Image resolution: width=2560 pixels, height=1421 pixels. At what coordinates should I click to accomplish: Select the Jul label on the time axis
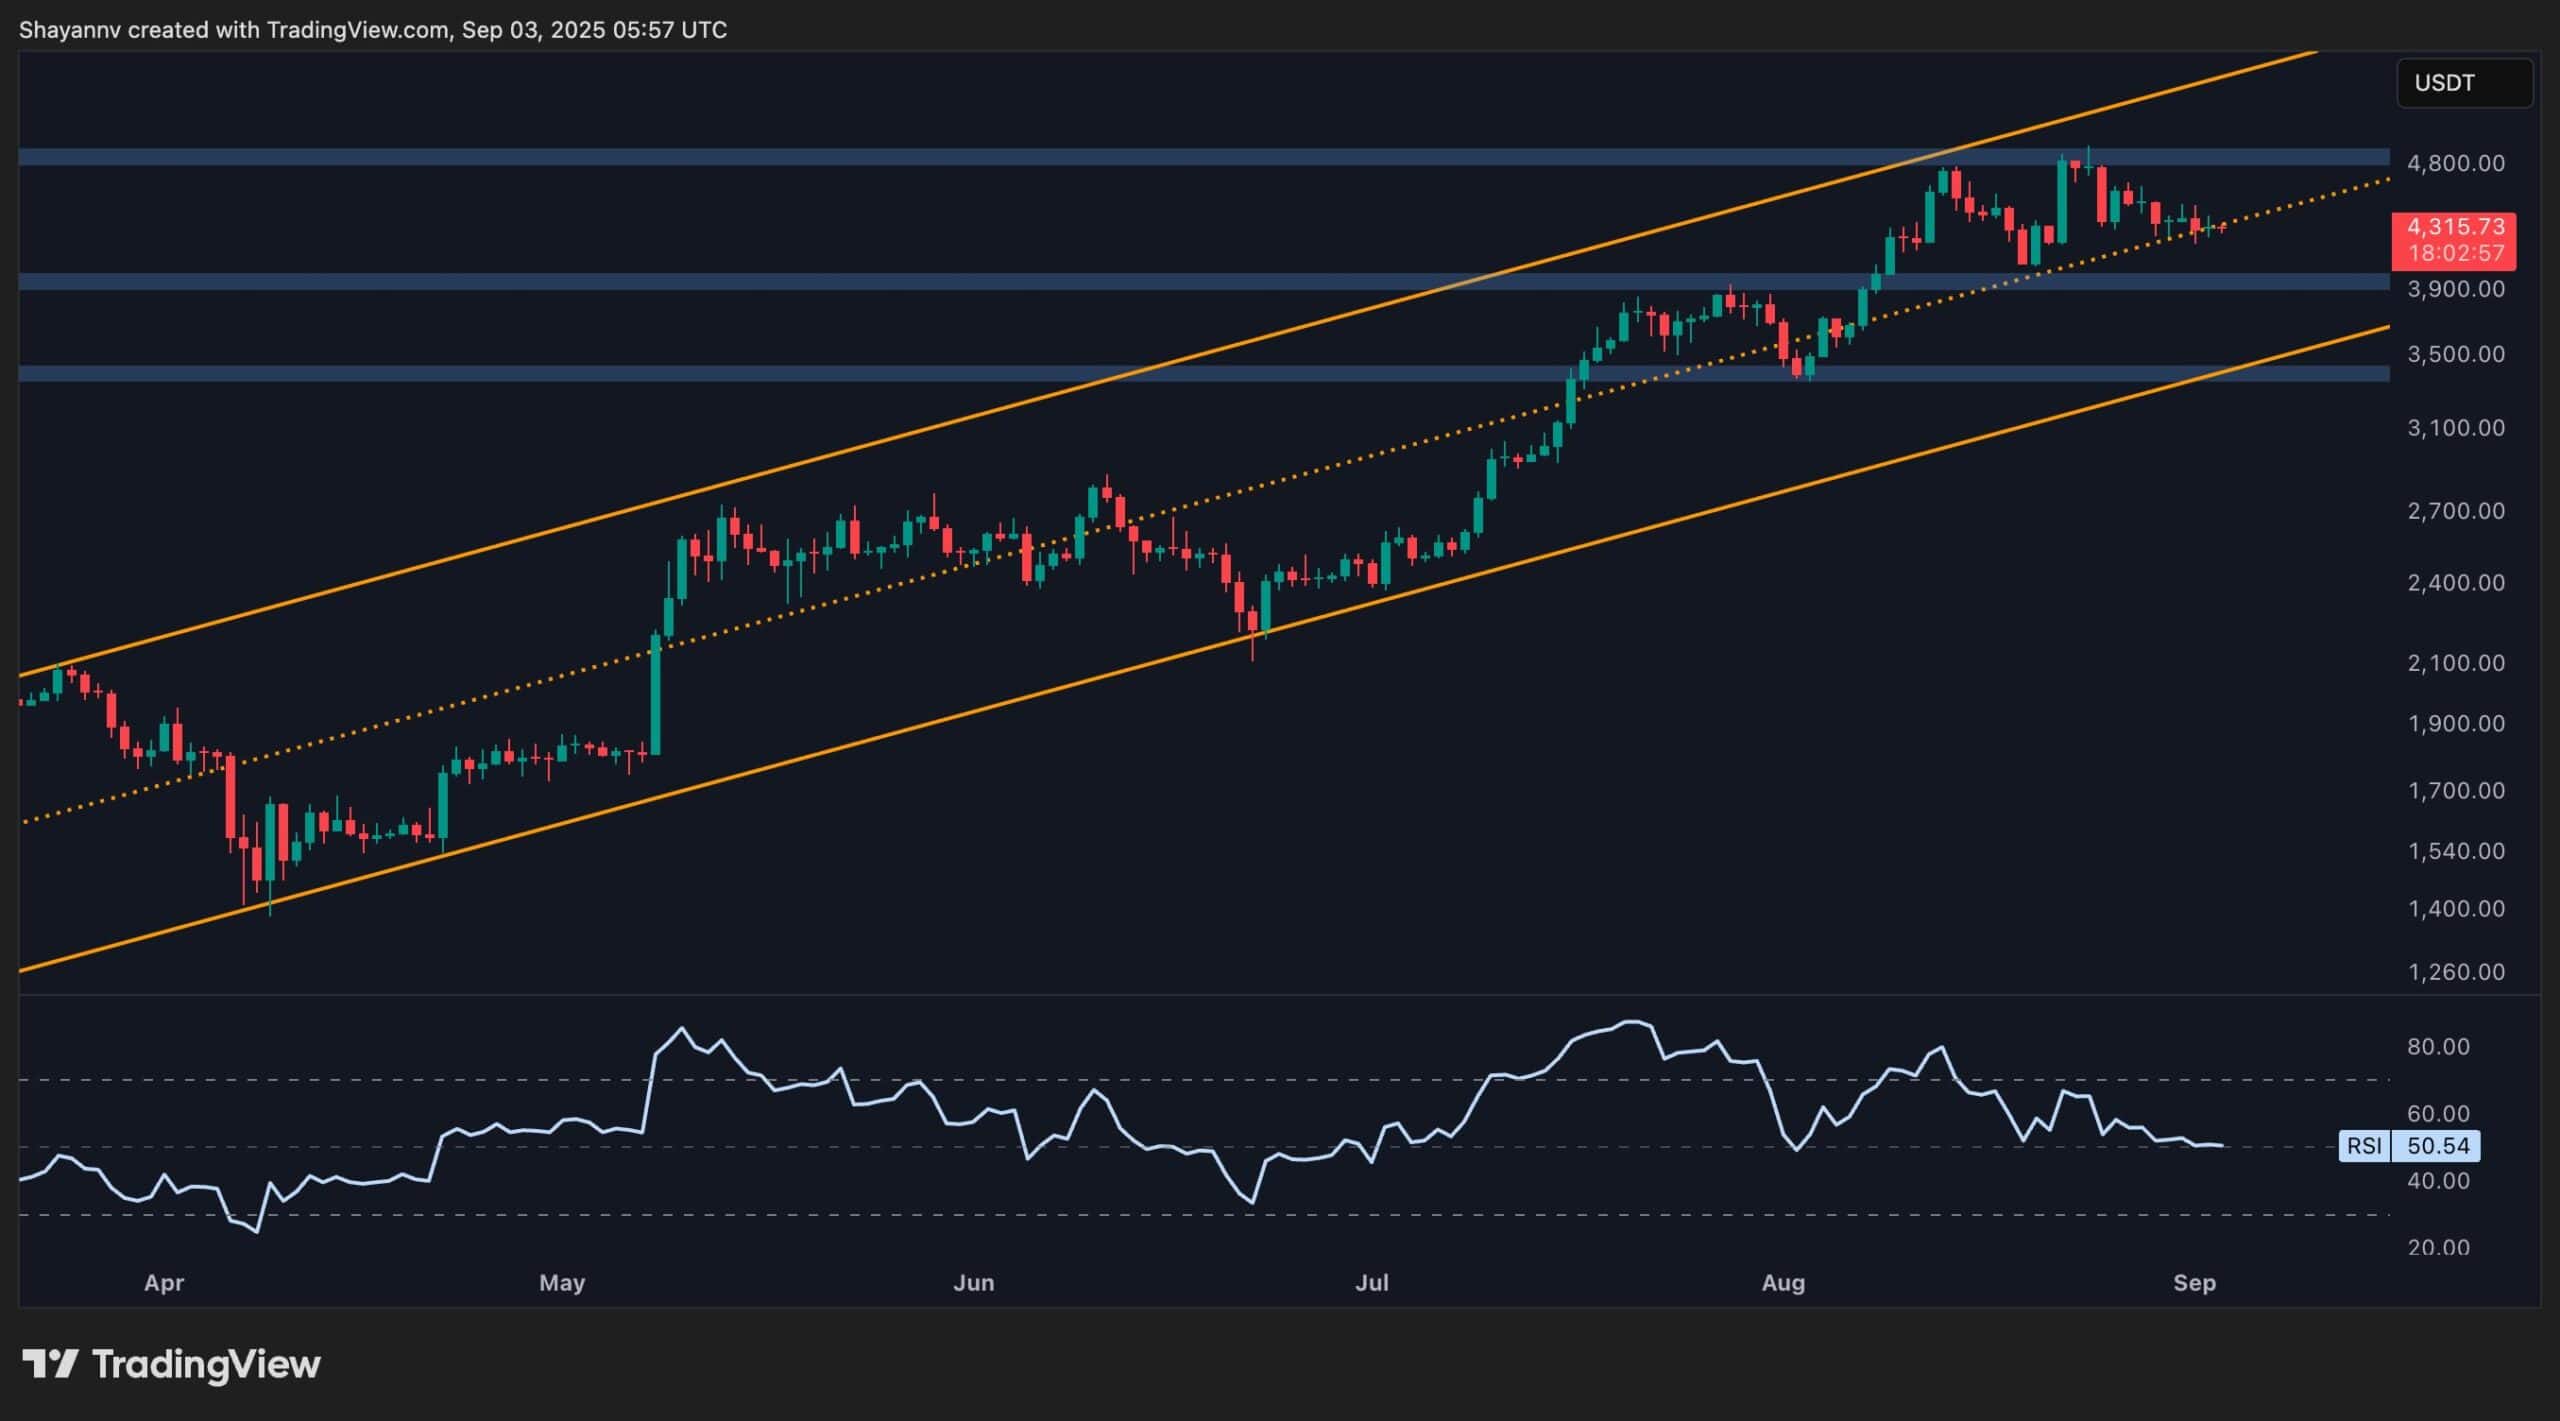click(x=1375, y=1281)
